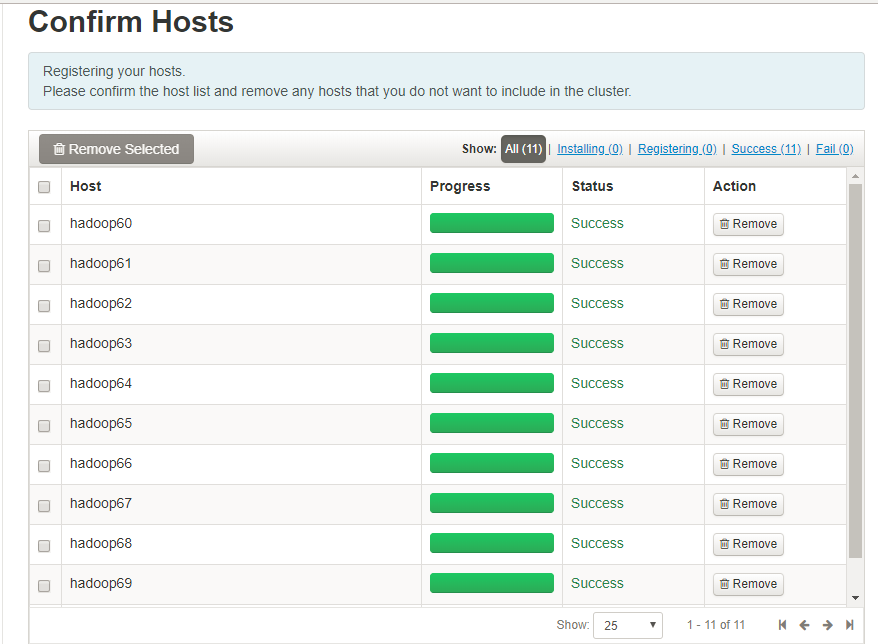878x644 pixels.
Task: Remove host hadoop69 via trash button
Action: [x=748, y=584]
